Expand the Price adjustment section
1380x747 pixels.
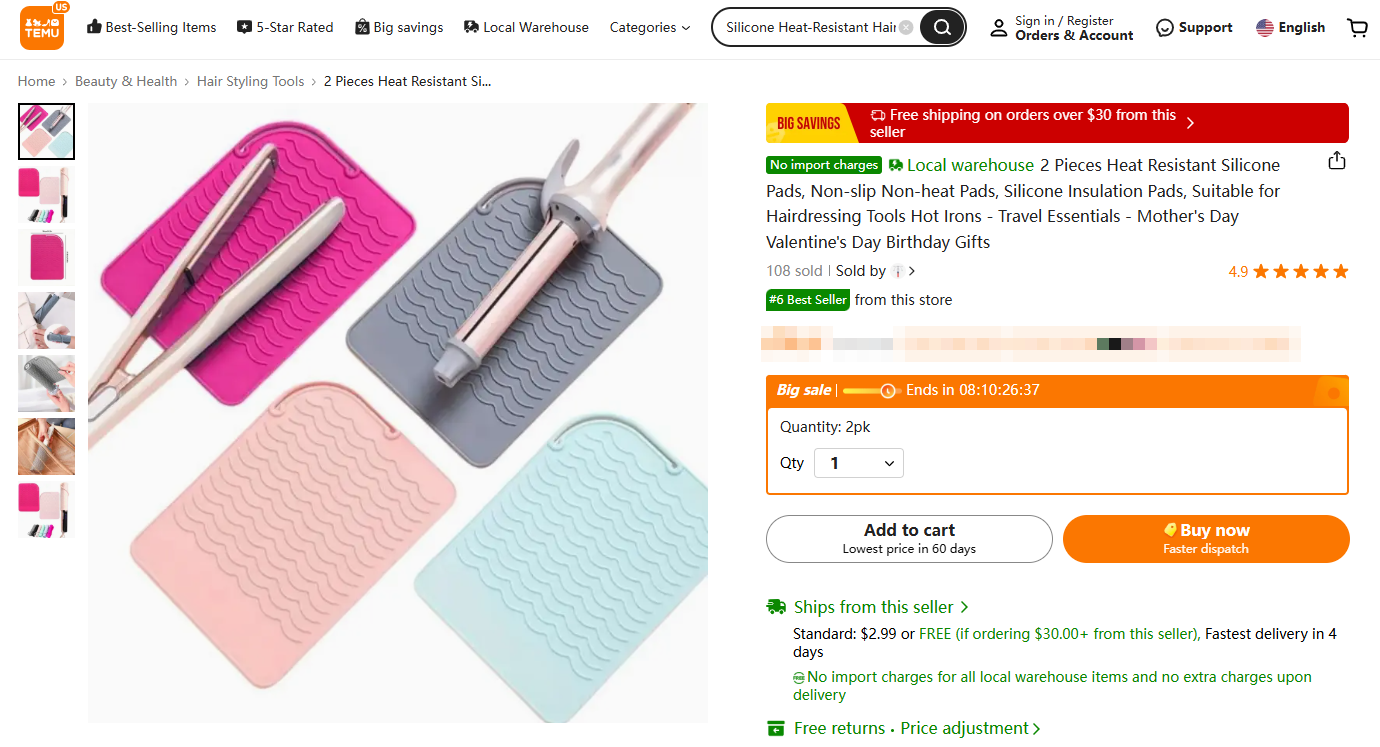963,728
